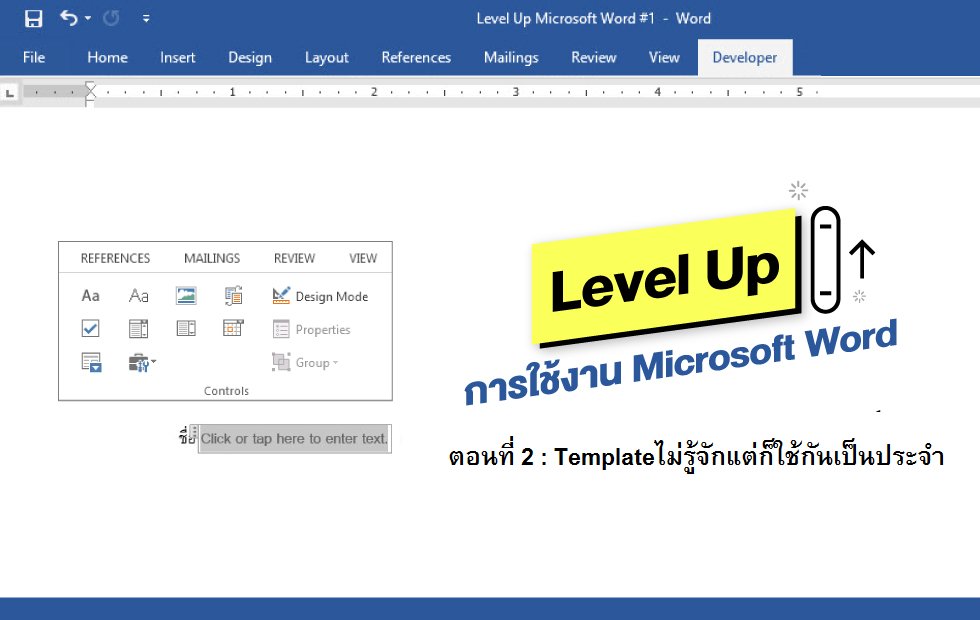Insert Picture Content Control icon

point(186,295)
